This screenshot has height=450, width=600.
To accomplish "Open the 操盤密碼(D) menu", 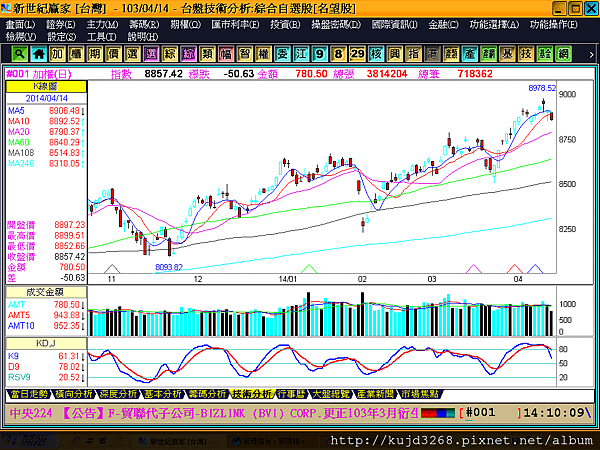I will (x=336, y=25).
